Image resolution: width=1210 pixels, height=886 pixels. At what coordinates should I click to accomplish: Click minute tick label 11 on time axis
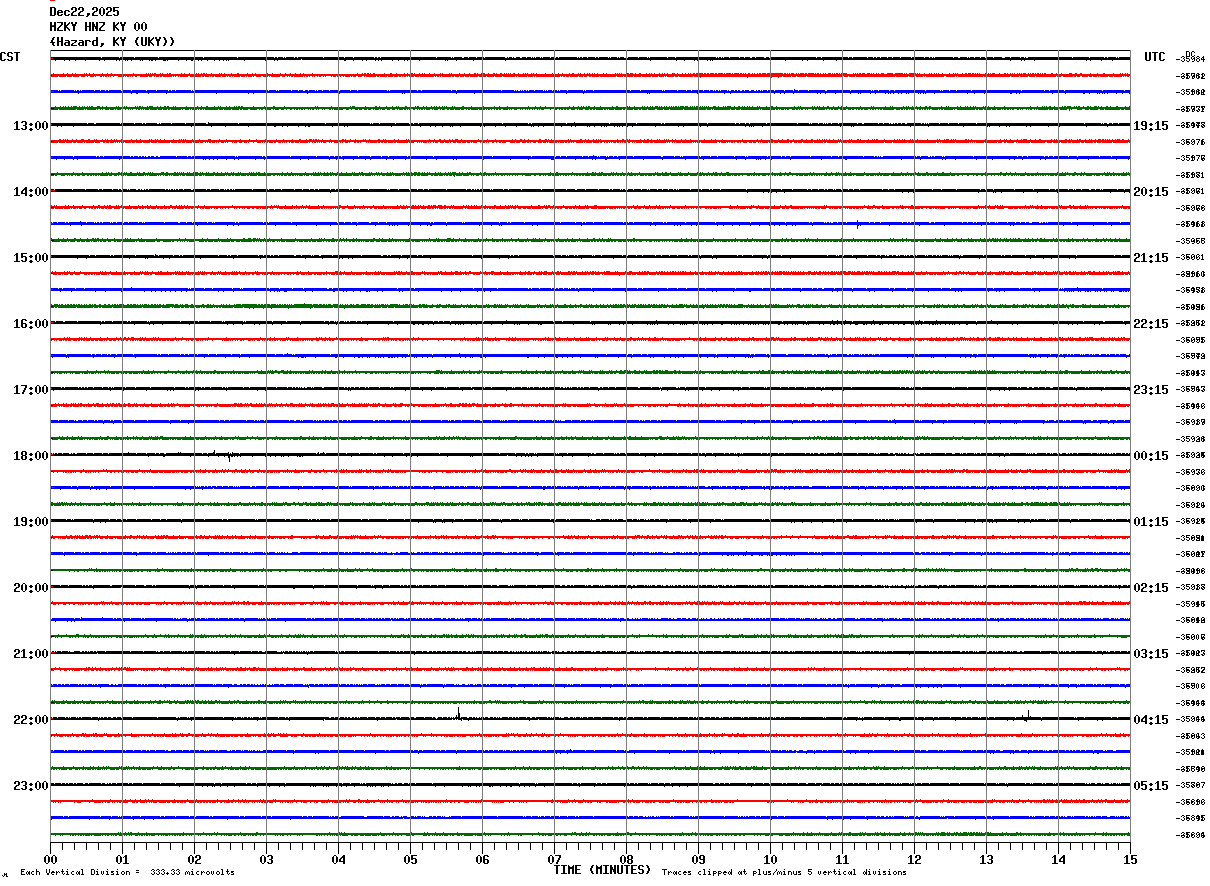pyautogui.click(x=842, y=859)
